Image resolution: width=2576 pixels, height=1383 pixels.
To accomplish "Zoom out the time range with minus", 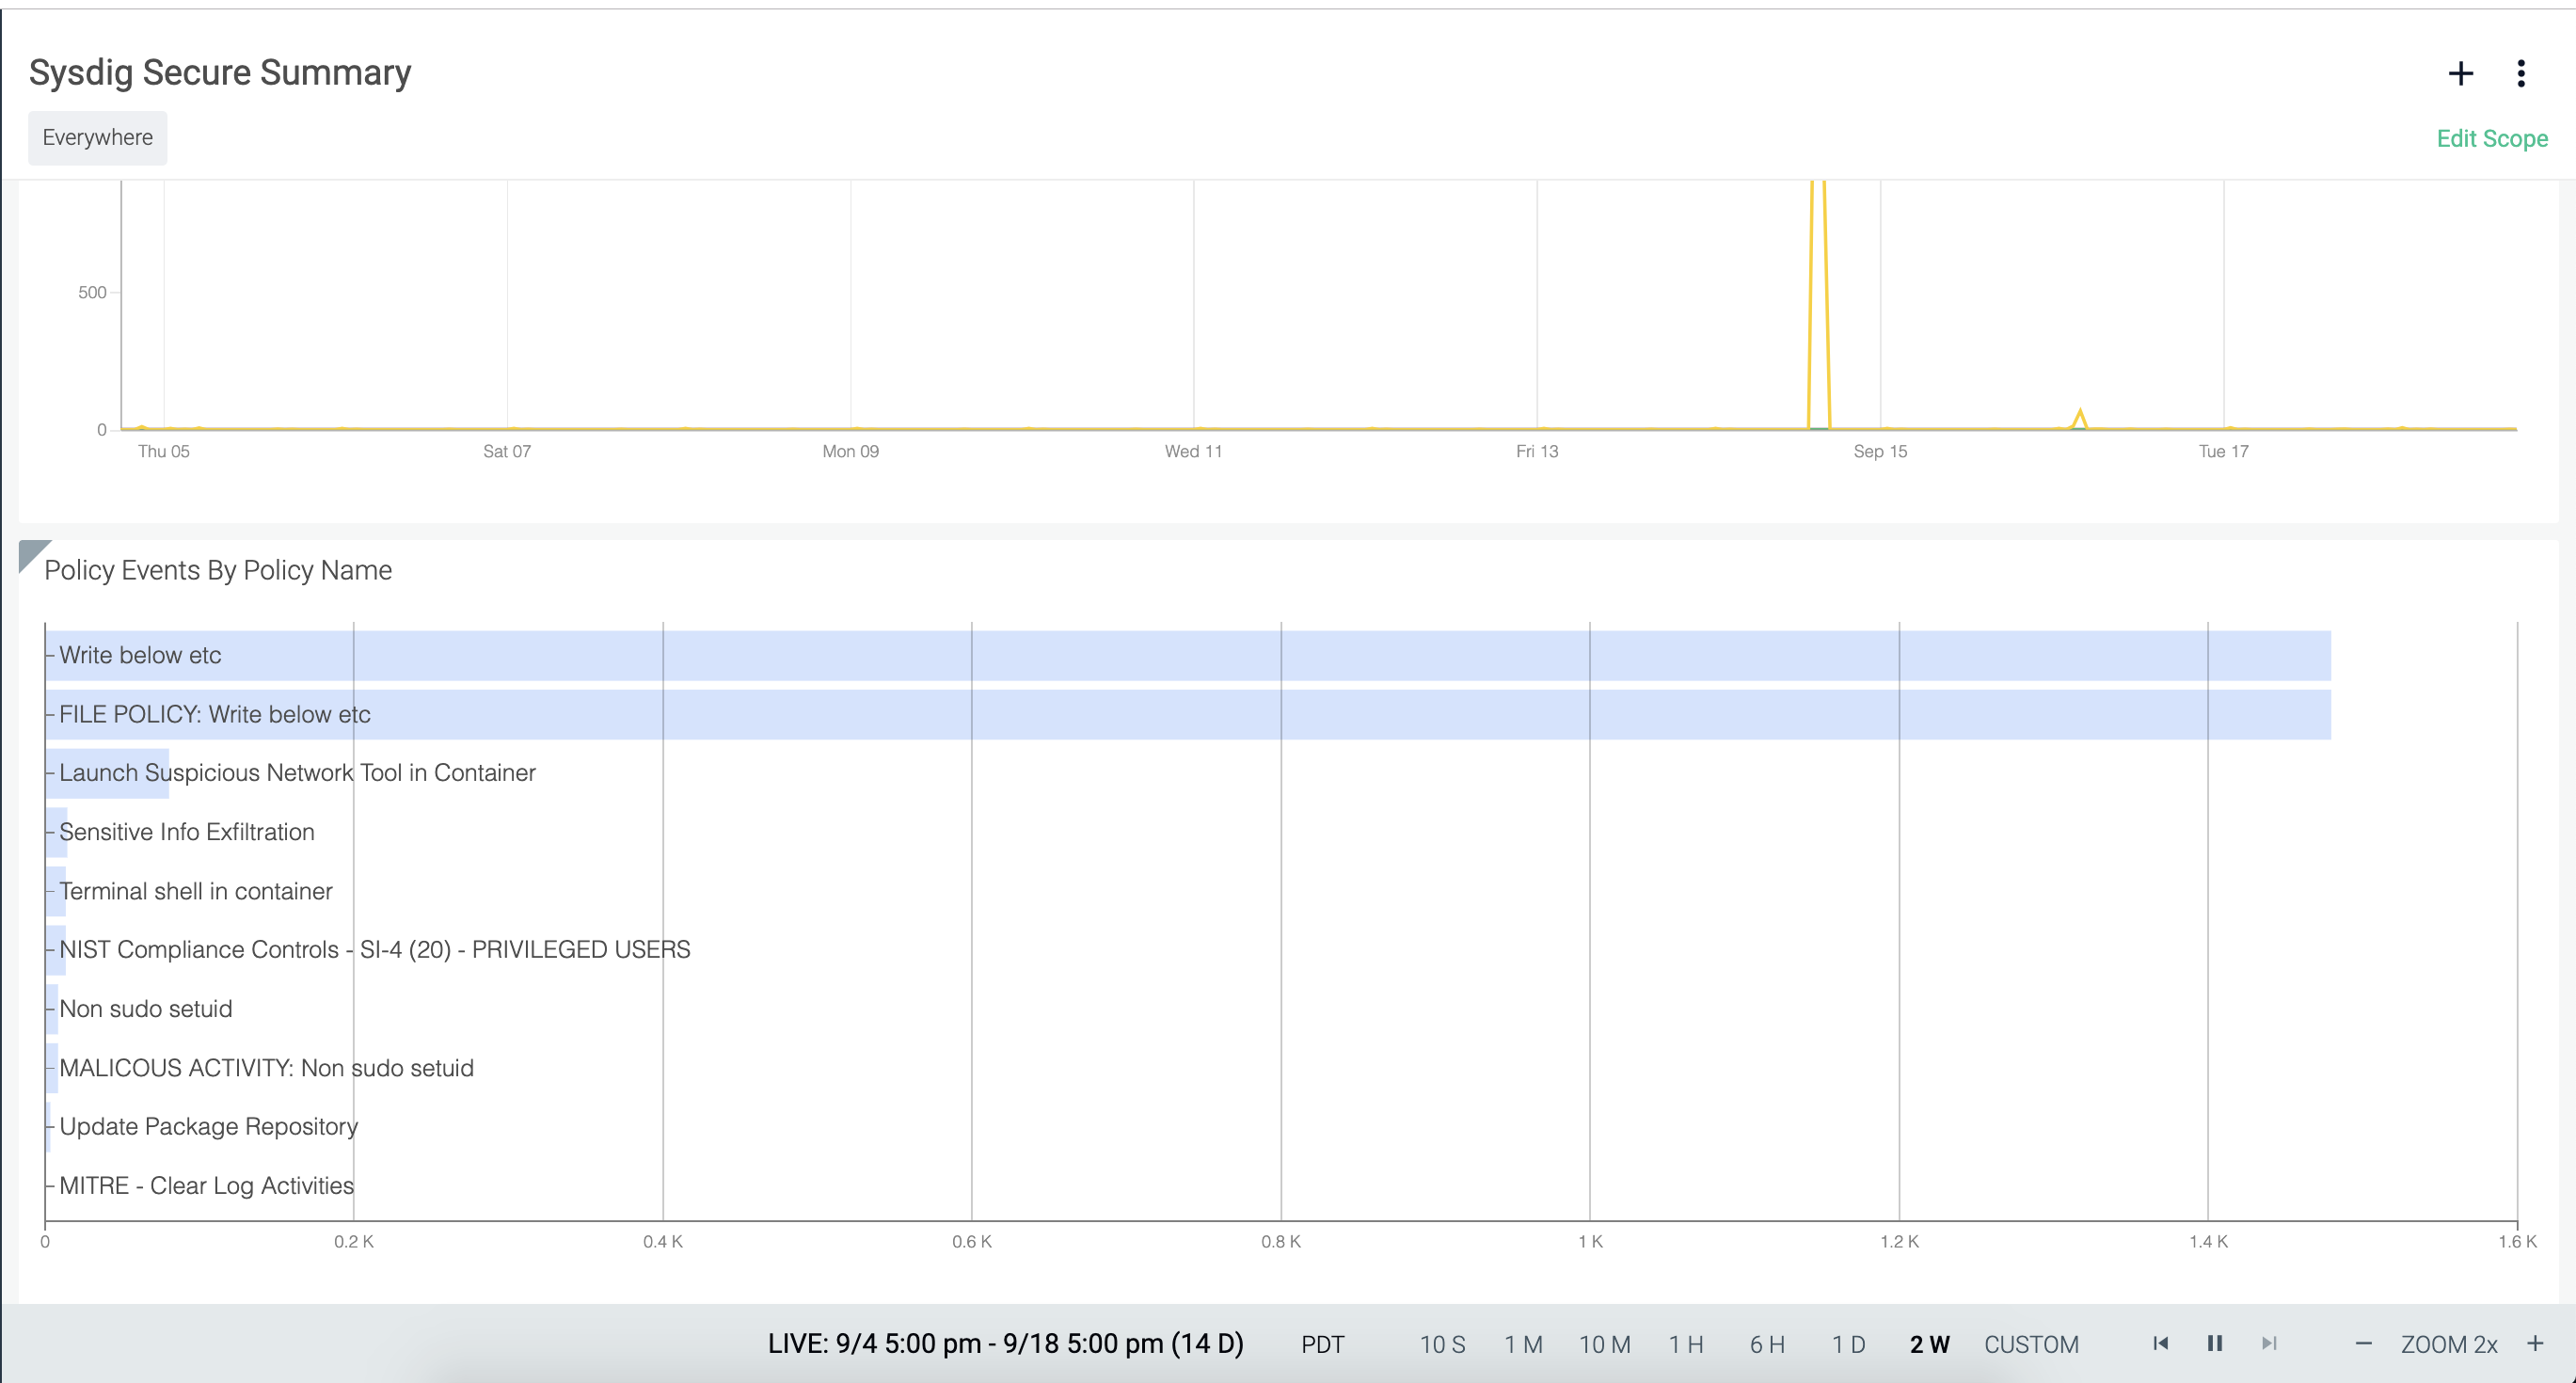I will [x=2364, y=1343].
